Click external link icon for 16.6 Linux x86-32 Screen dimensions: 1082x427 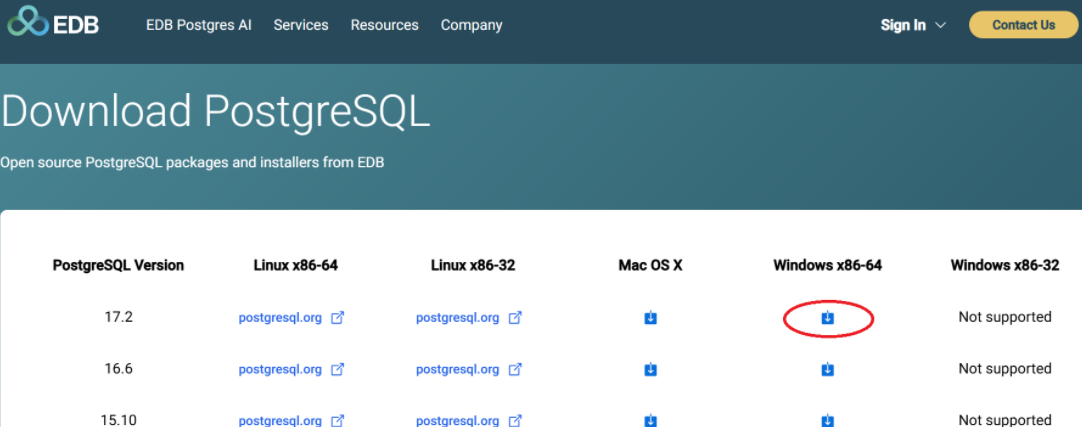point(515,370)
